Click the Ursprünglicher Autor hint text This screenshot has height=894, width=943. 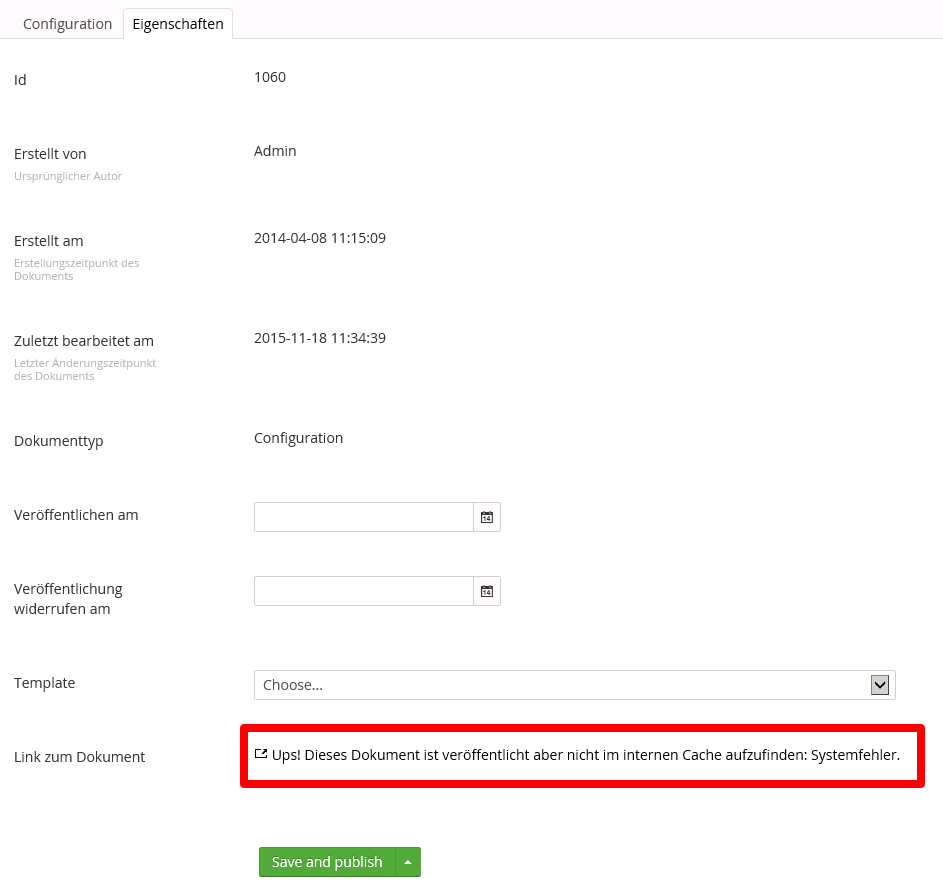(68, 176)
